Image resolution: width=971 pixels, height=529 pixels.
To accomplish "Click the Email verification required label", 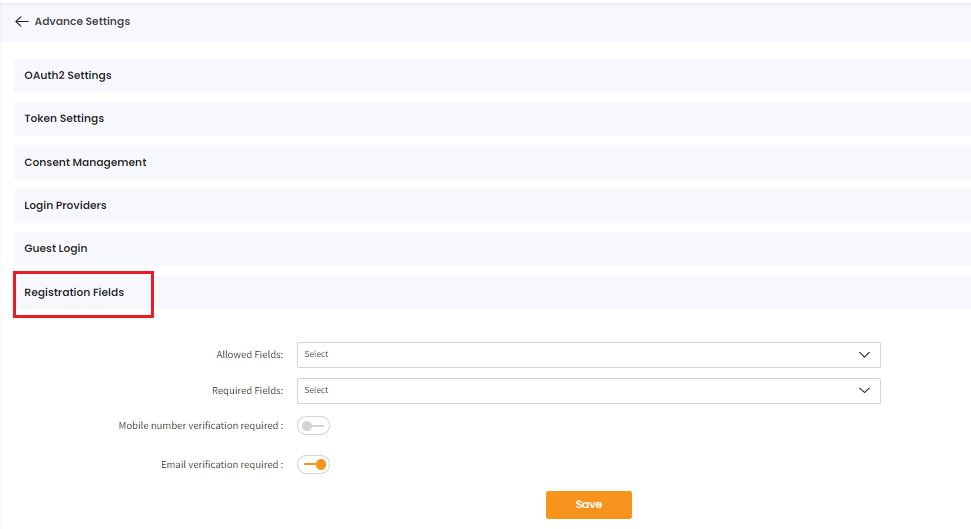I will pyautogui.click(x=222, y=465).
